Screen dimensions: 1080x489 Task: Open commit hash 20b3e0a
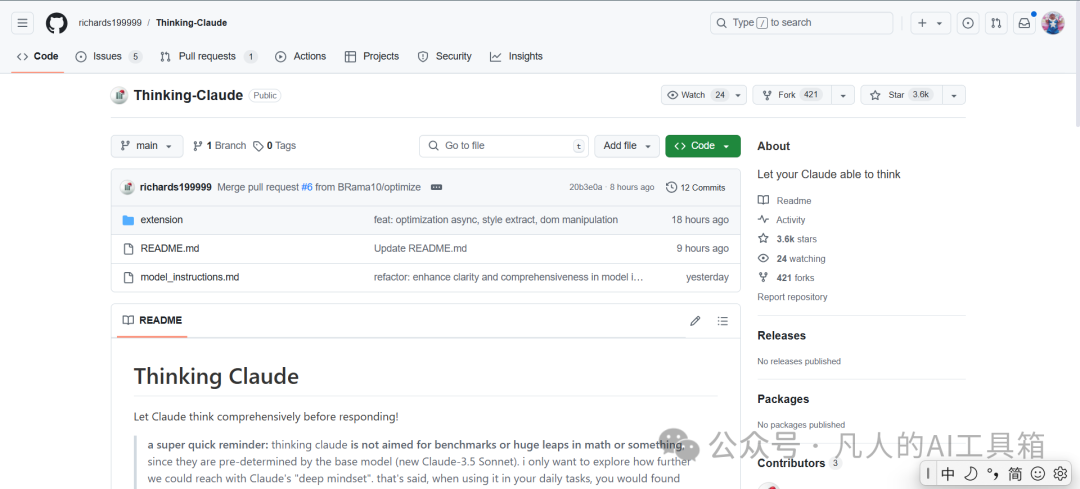[585, 187]
